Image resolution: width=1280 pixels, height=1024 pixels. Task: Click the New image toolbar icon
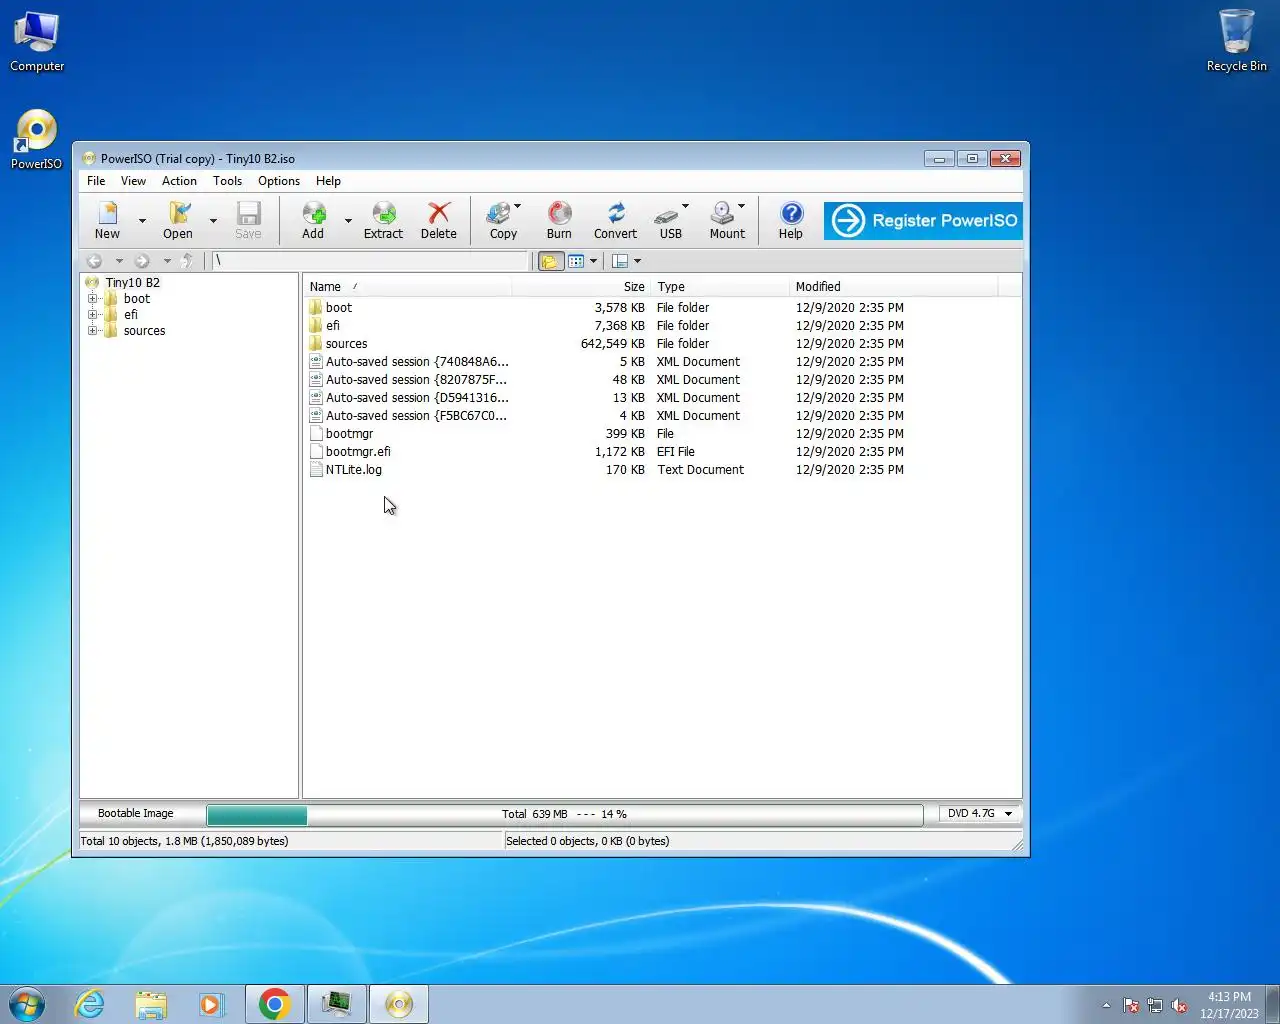coord(107,220)
